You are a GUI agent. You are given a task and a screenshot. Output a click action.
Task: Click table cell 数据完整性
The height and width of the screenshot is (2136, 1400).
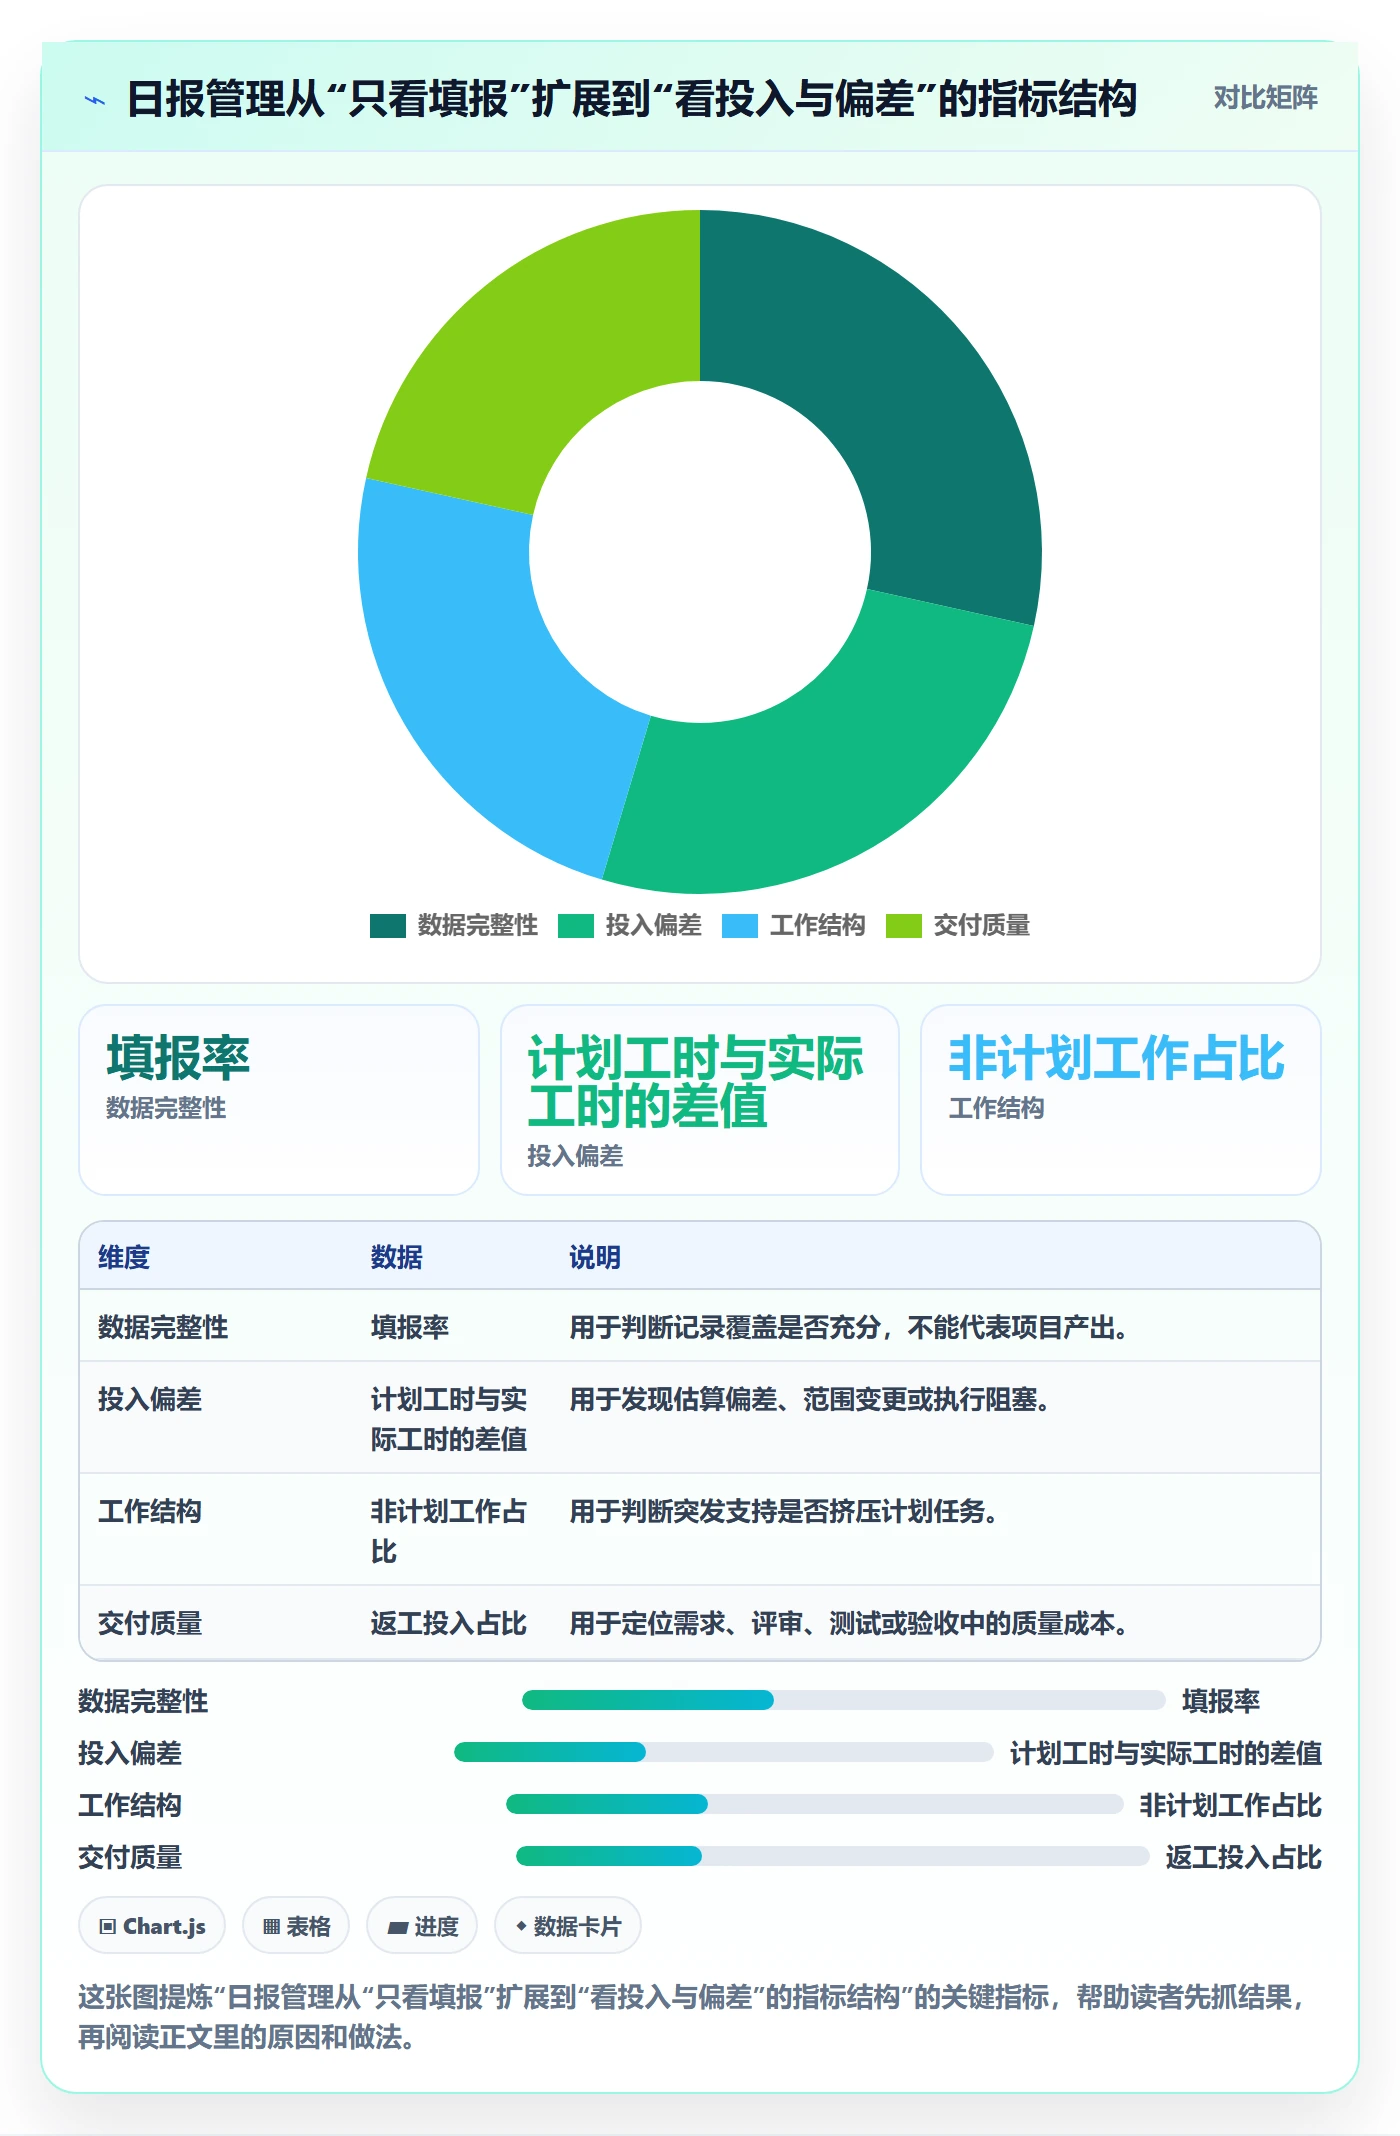(x=163, y=1327)
